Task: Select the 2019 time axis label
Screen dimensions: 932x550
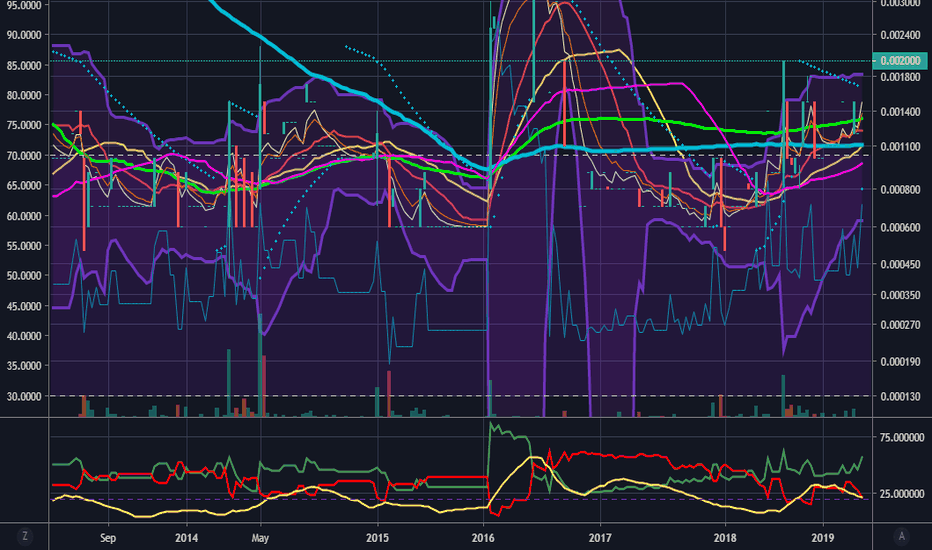Action: [x=823, y=538]
